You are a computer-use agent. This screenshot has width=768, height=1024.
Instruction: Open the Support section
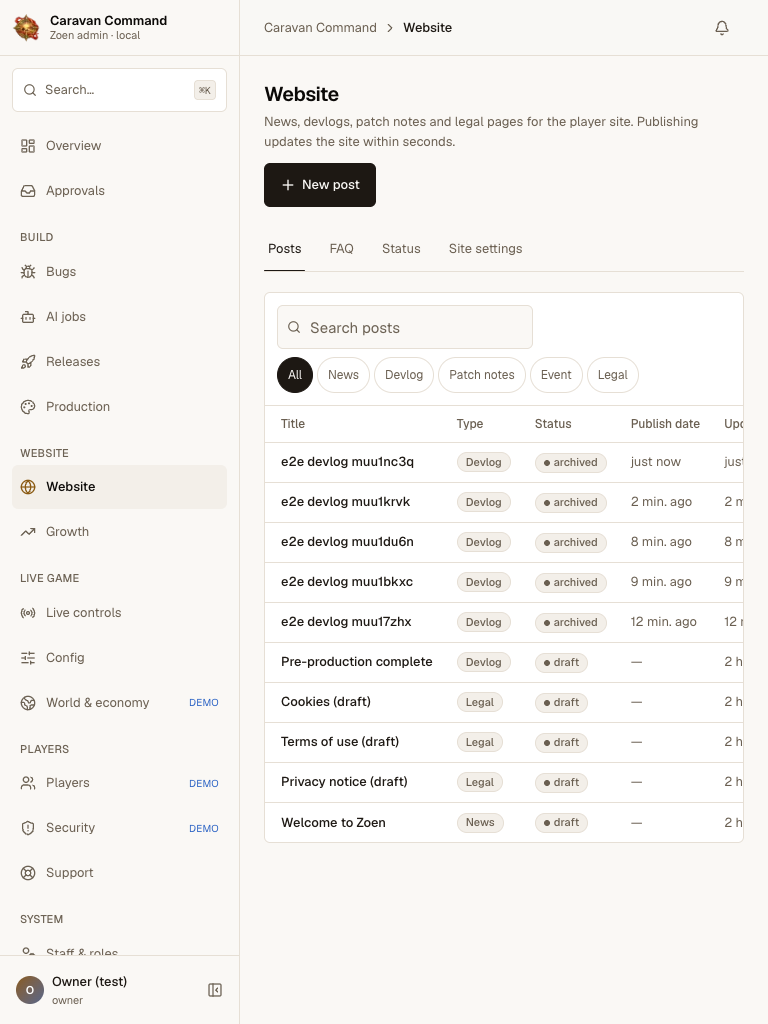pyautogui.click(x=120, y=873)
